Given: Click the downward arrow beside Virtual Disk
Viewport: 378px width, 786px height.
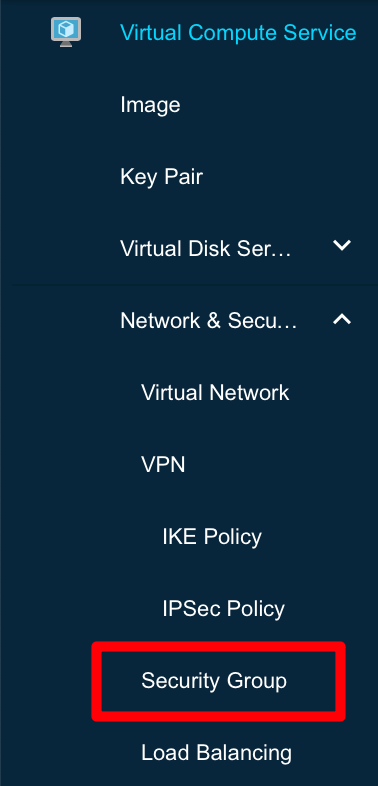Looking at the screenshot, I should [x=342, y=246].
